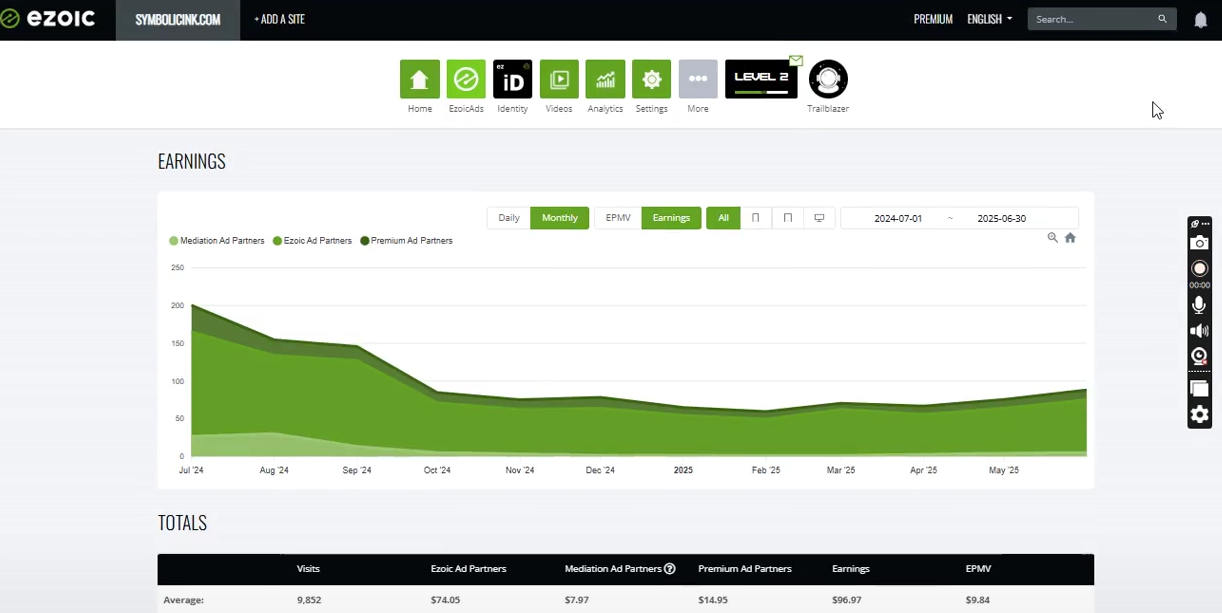Click + Add a Site
Viewport: 1222px width, 613px height.
tap(280, 19)
